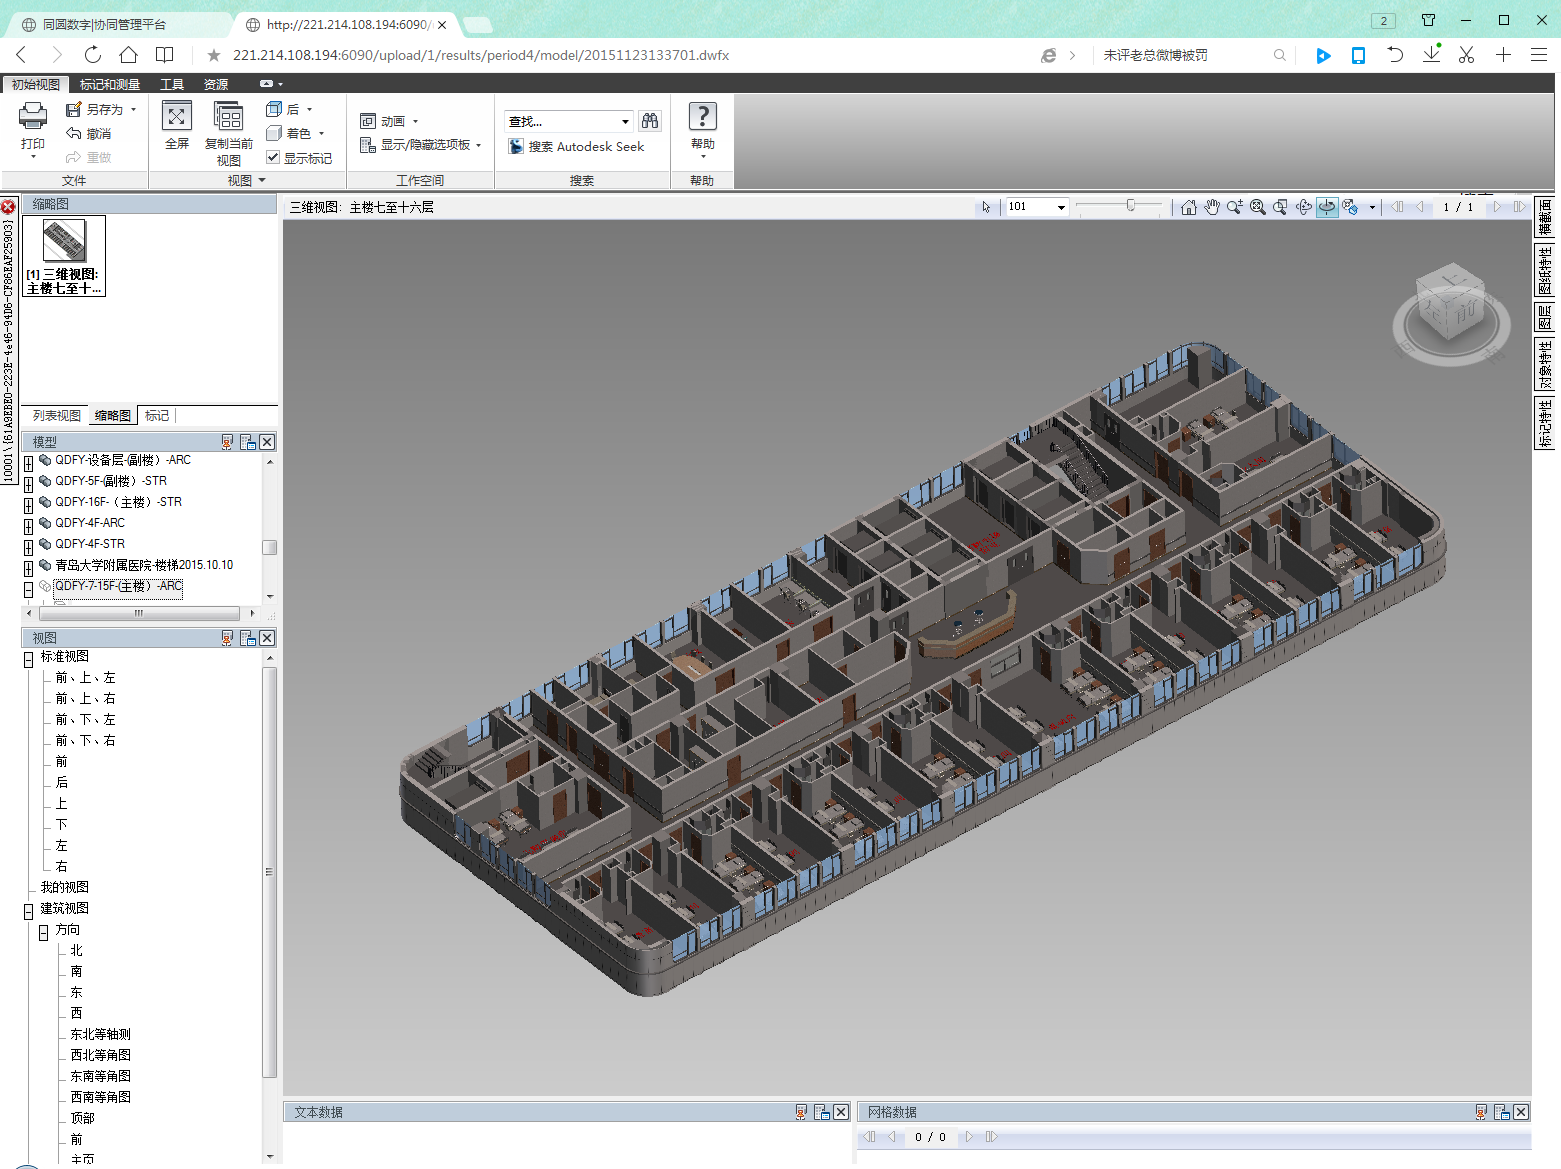The image size is (1561, 1169).
Task: Click the Home view icon
Action: pyautogui.click(x=1188, y=207)
